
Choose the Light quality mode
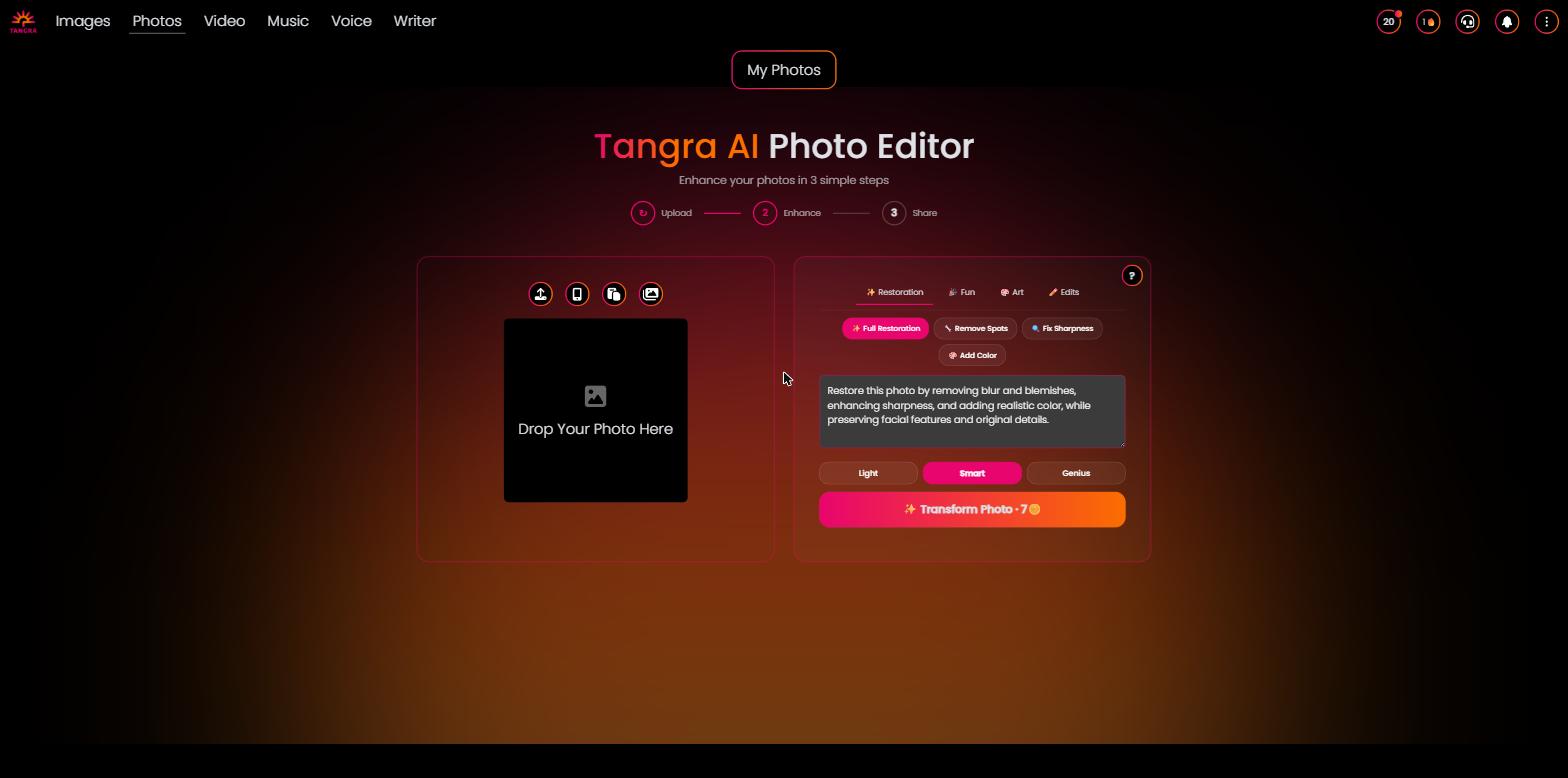click(868, 473)
